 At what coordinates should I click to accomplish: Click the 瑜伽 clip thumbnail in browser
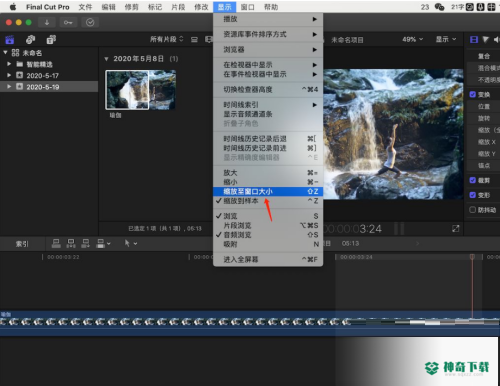[x=140, y=90]
